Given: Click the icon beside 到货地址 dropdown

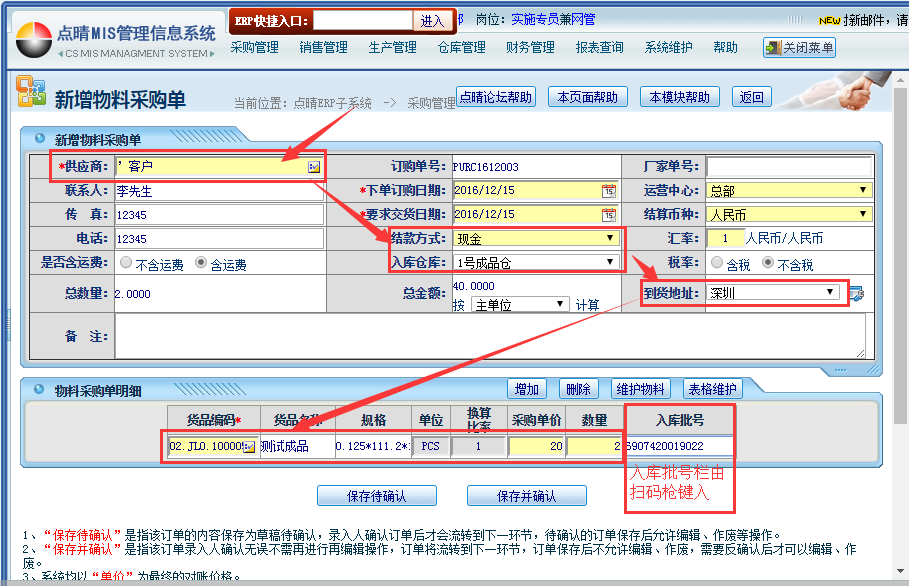Looking at the screenshot, I should tap(856, 293).
